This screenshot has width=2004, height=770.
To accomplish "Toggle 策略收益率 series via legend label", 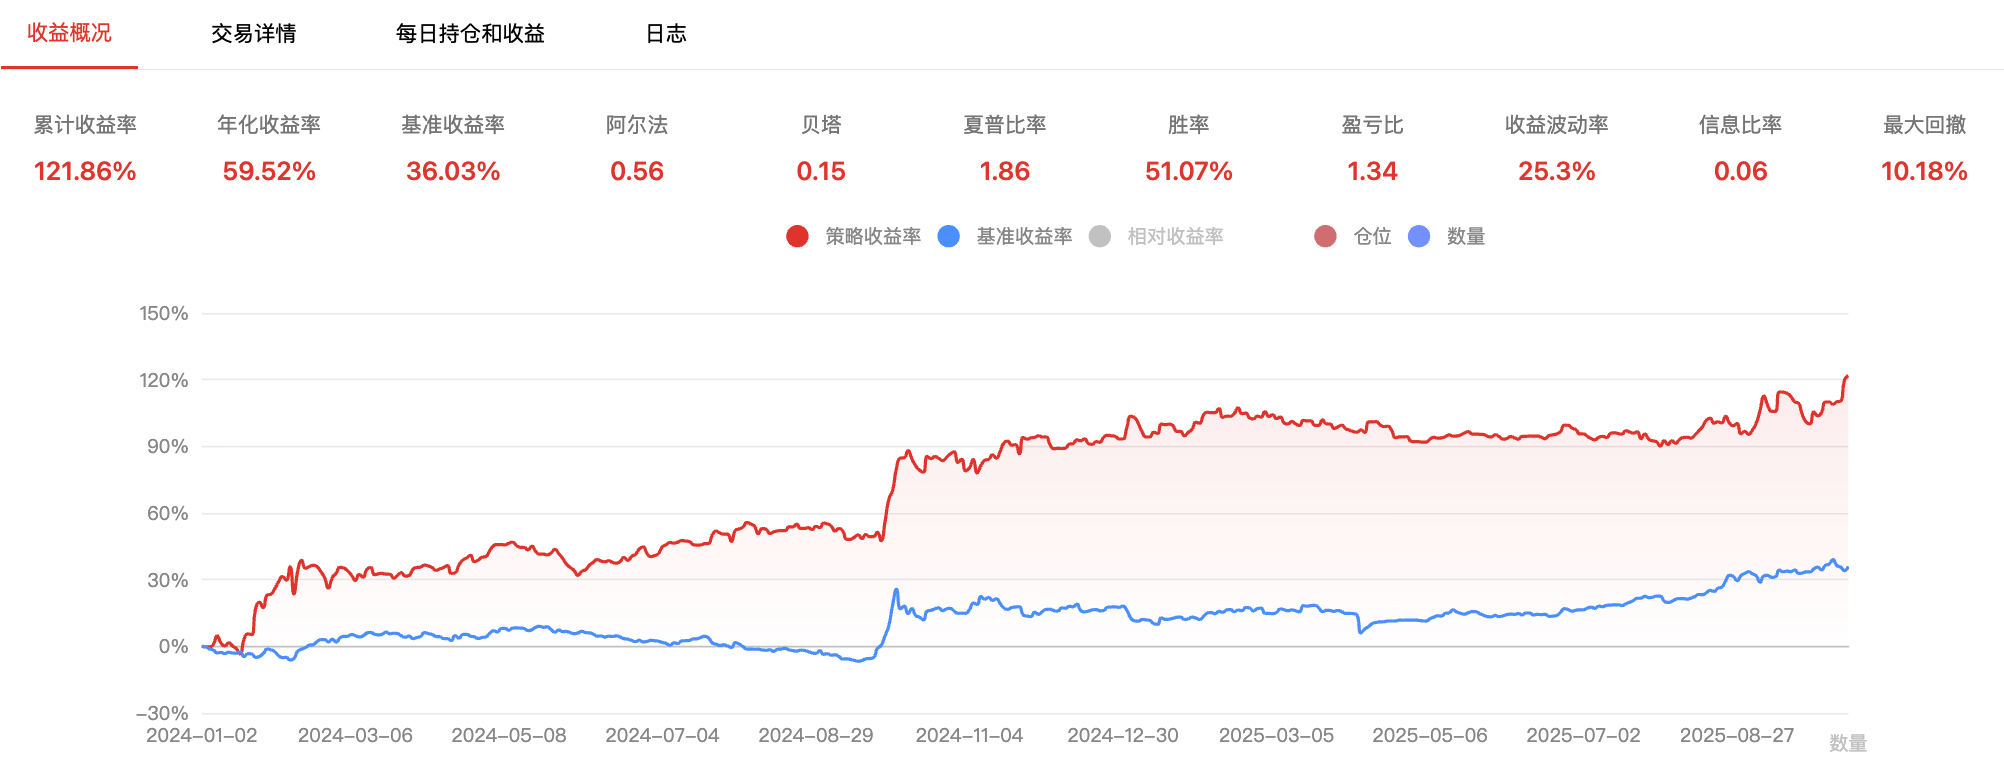I will (872, 236).
